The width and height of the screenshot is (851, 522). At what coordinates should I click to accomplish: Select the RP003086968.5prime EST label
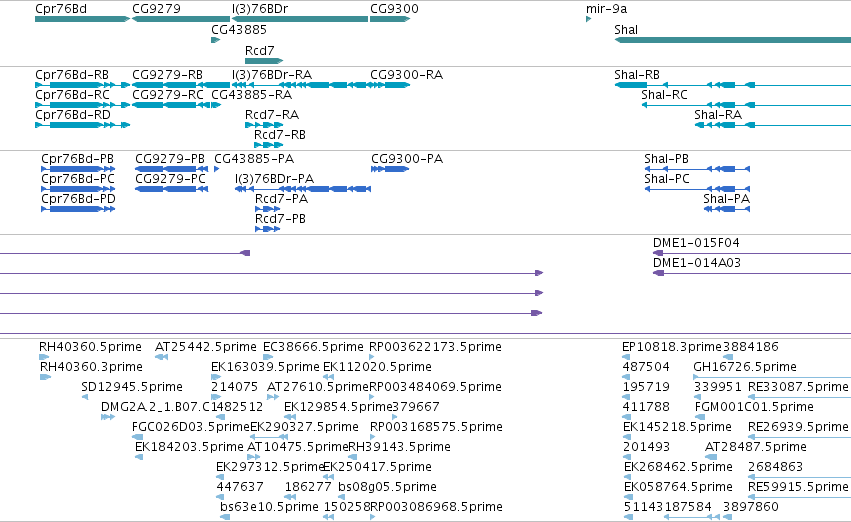pos(436,507)
